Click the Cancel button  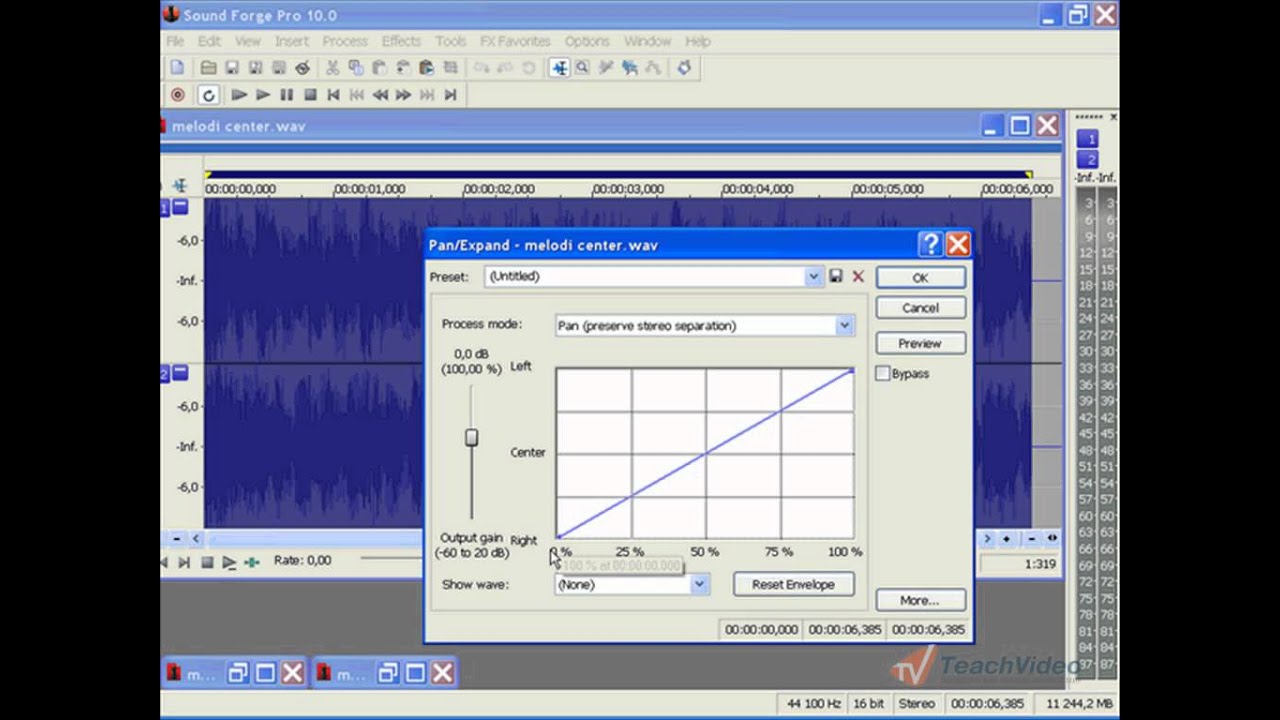tap(920, 308)
